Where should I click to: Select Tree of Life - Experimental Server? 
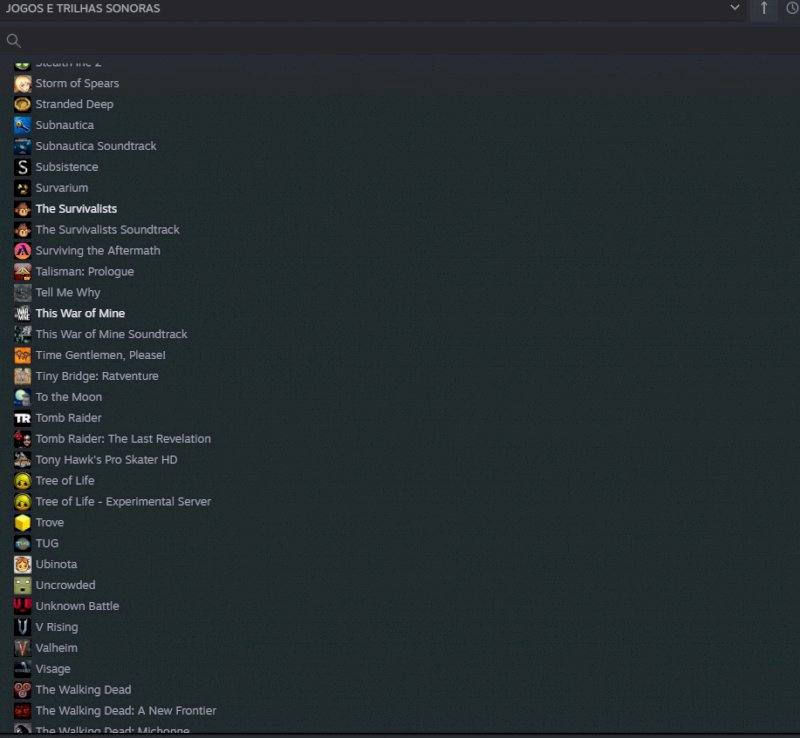point(123,502)
